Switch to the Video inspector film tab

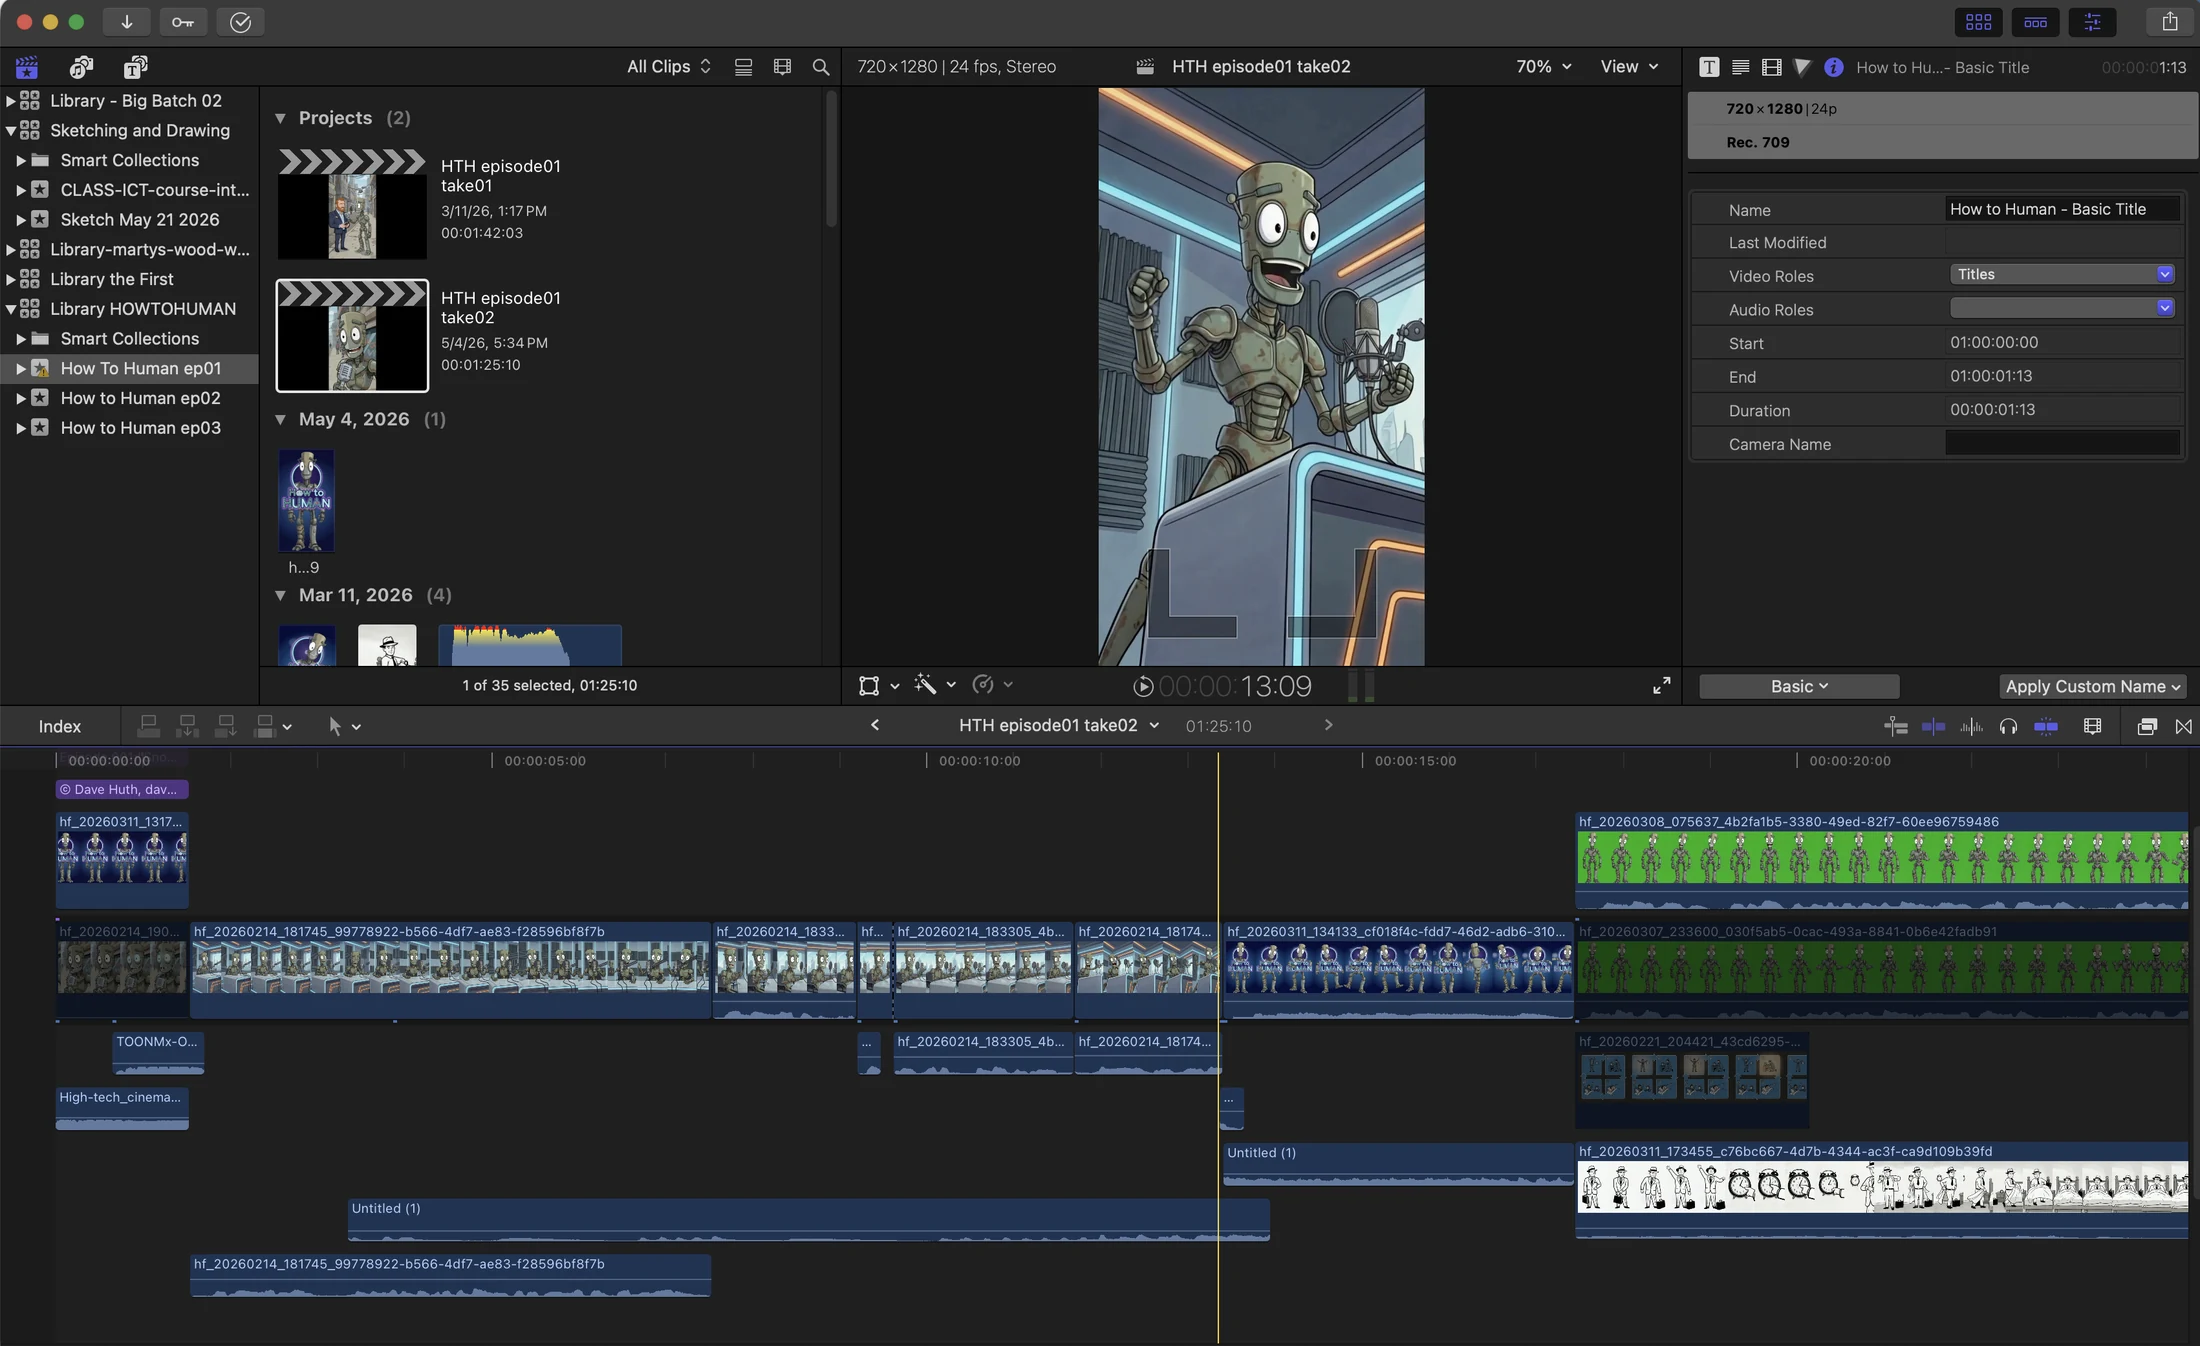1771,67
